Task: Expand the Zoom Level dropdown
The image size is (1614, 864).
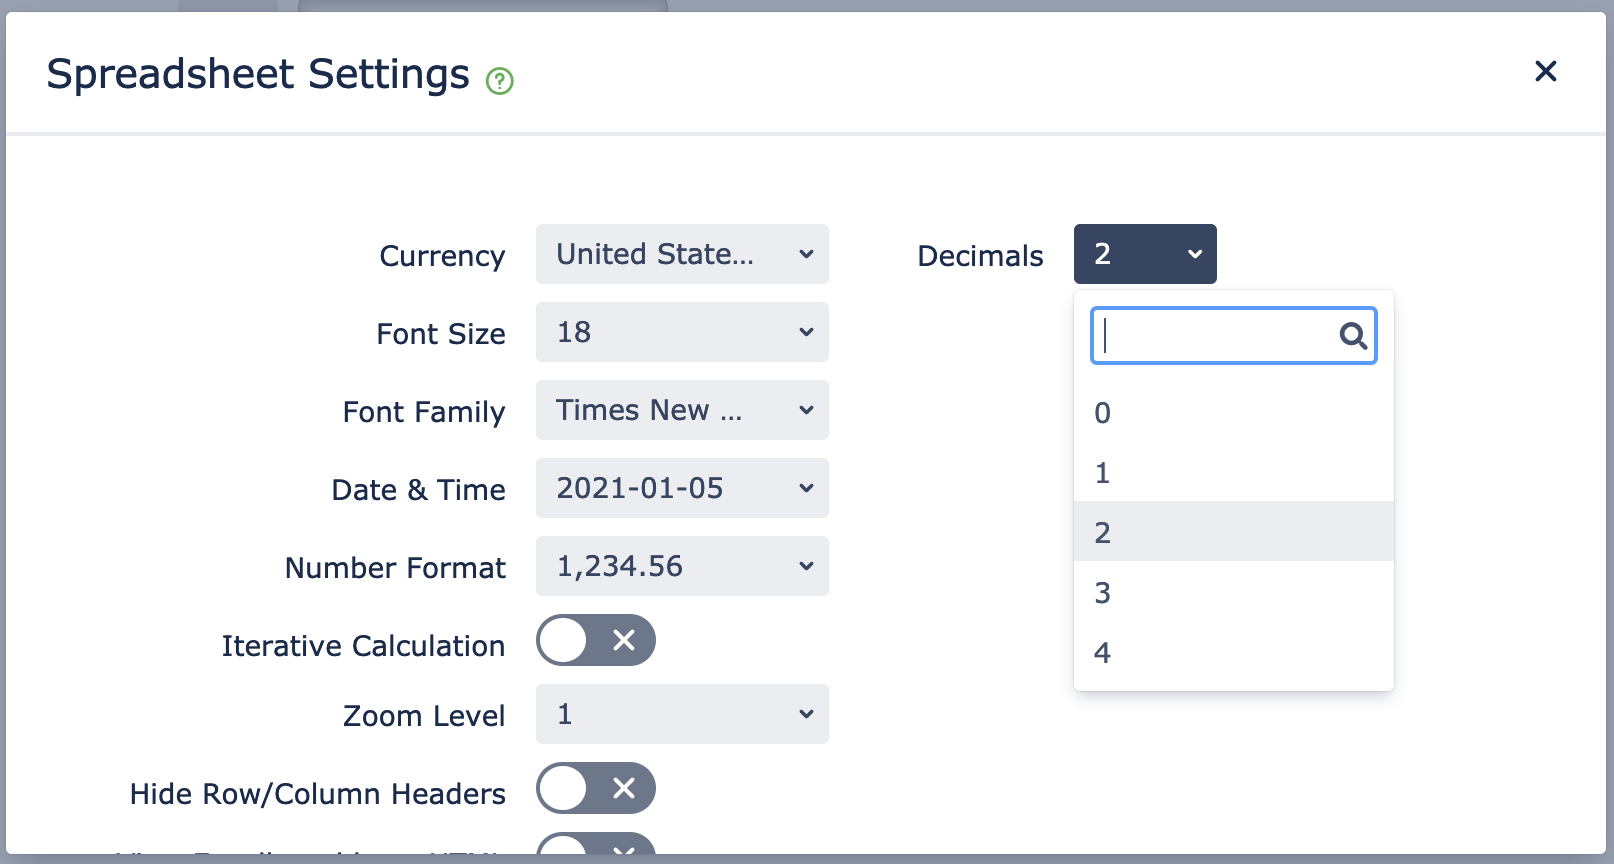Action: pyautogui.click(x=682, y=714)
